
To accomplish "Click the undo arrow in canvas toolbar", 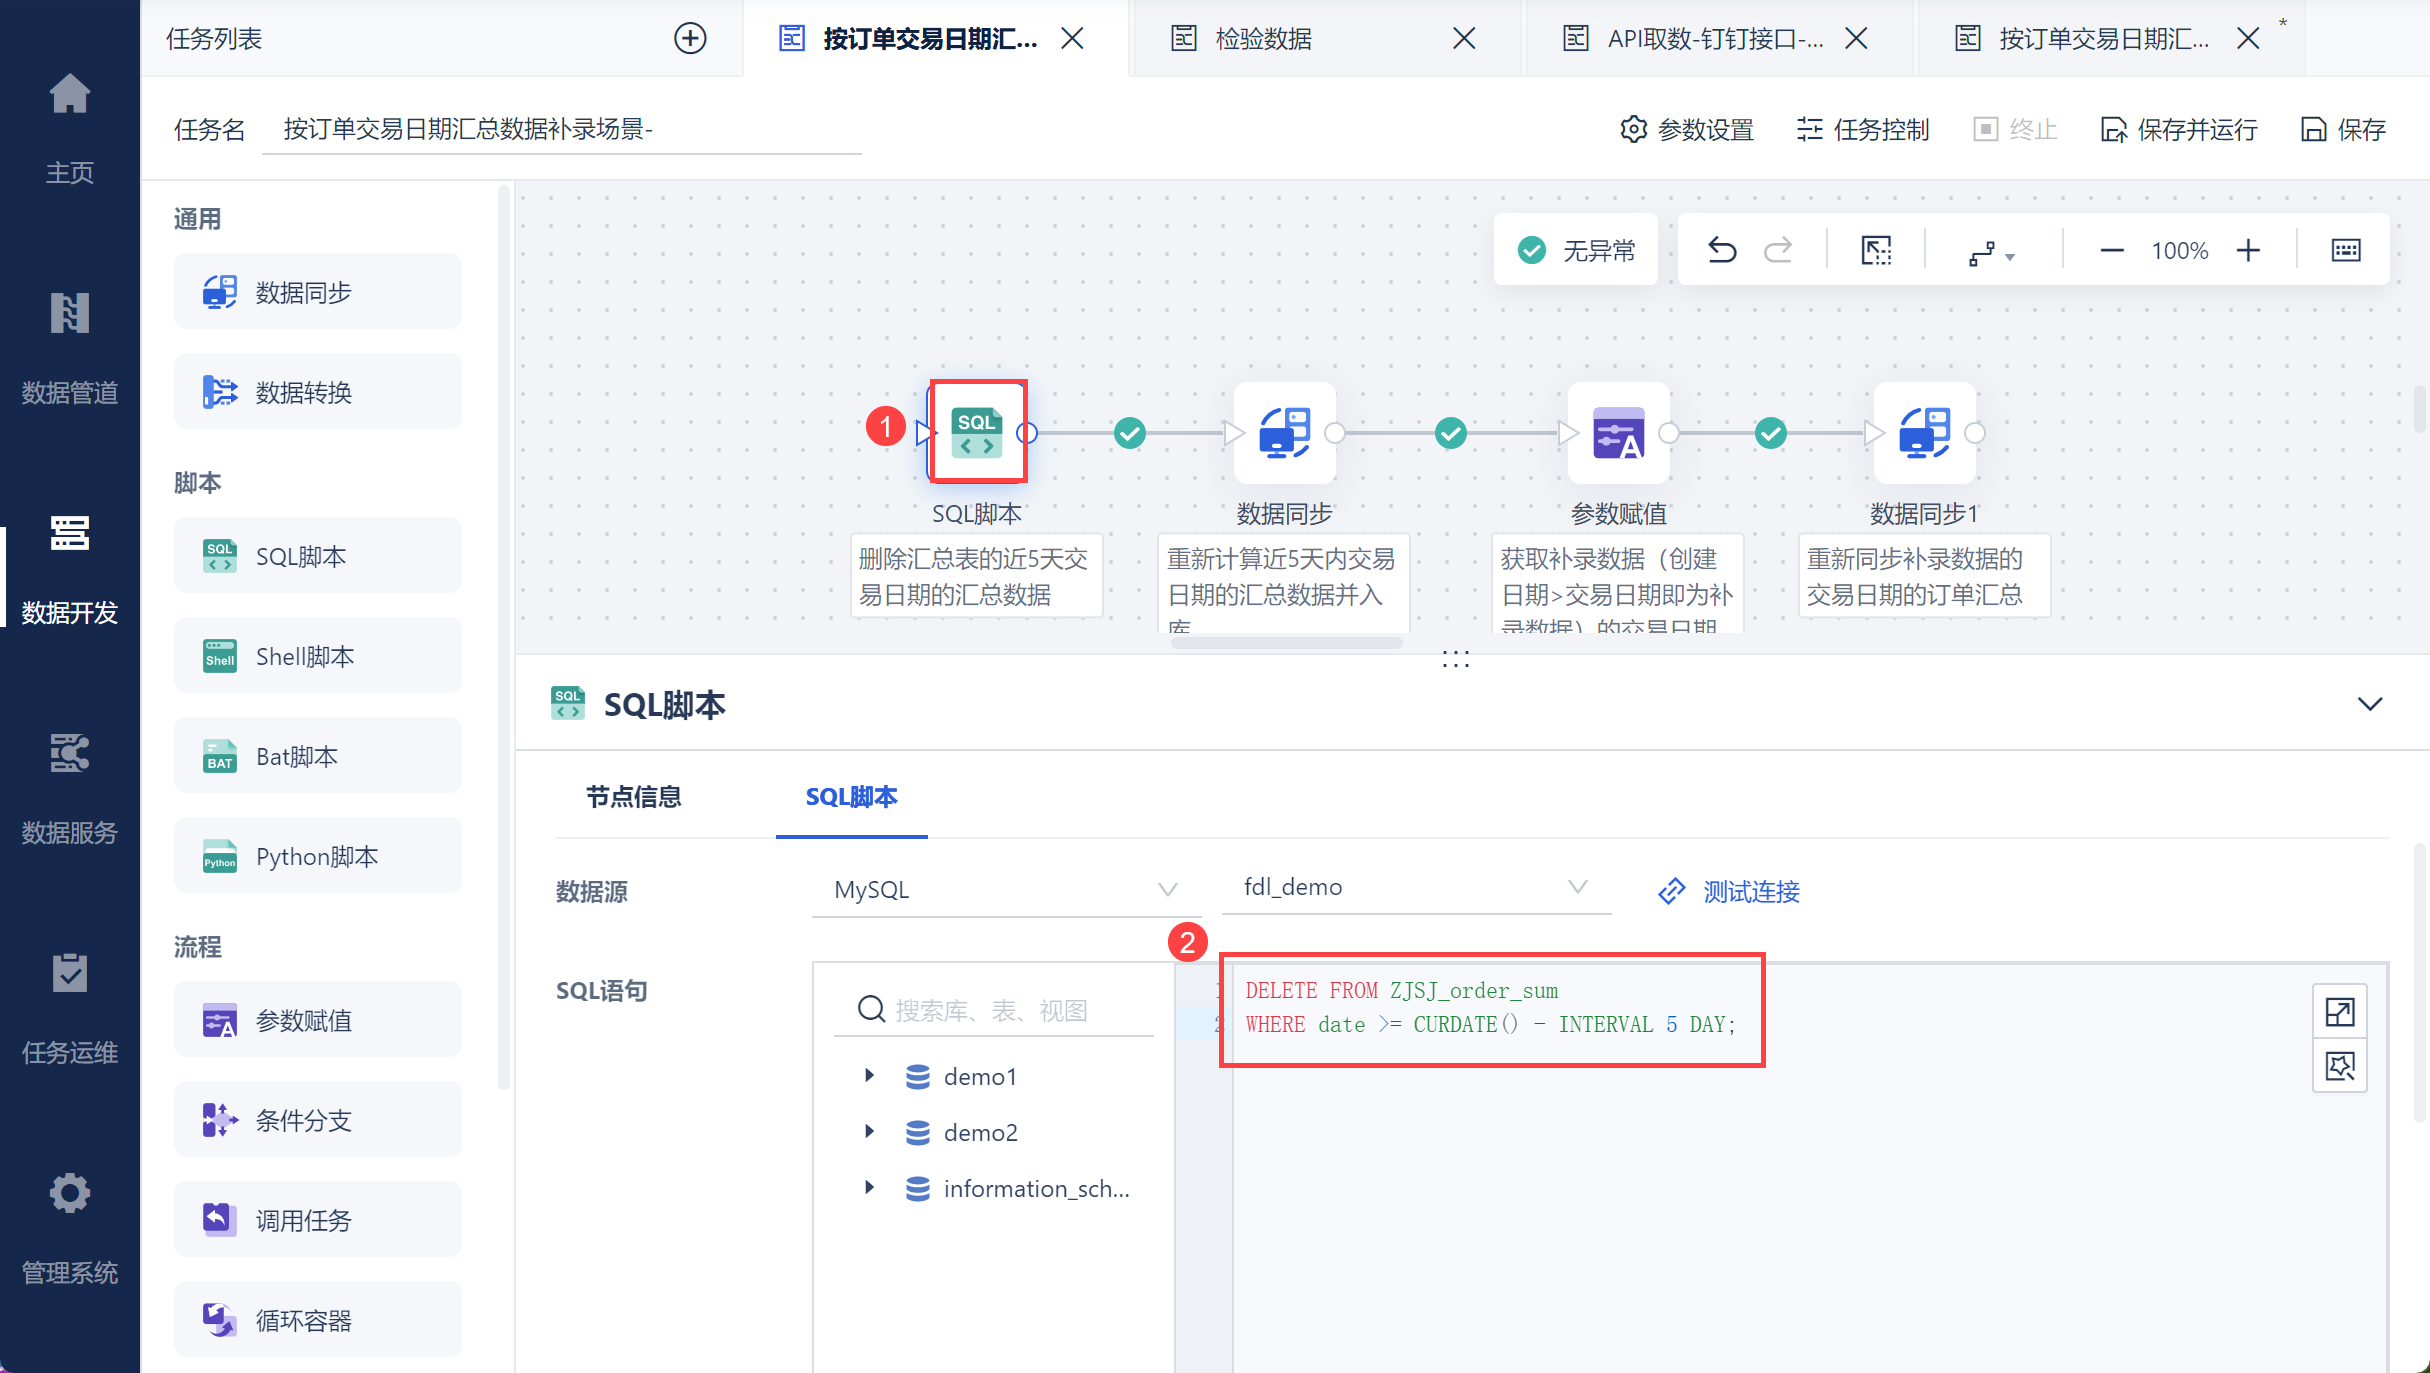I will pyautogui.click(x=1721, y=250).
